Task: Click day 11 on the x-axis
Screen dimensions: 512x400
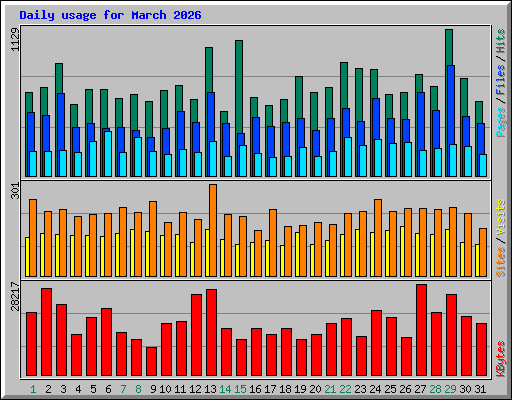Action: (x=180, y=389)
